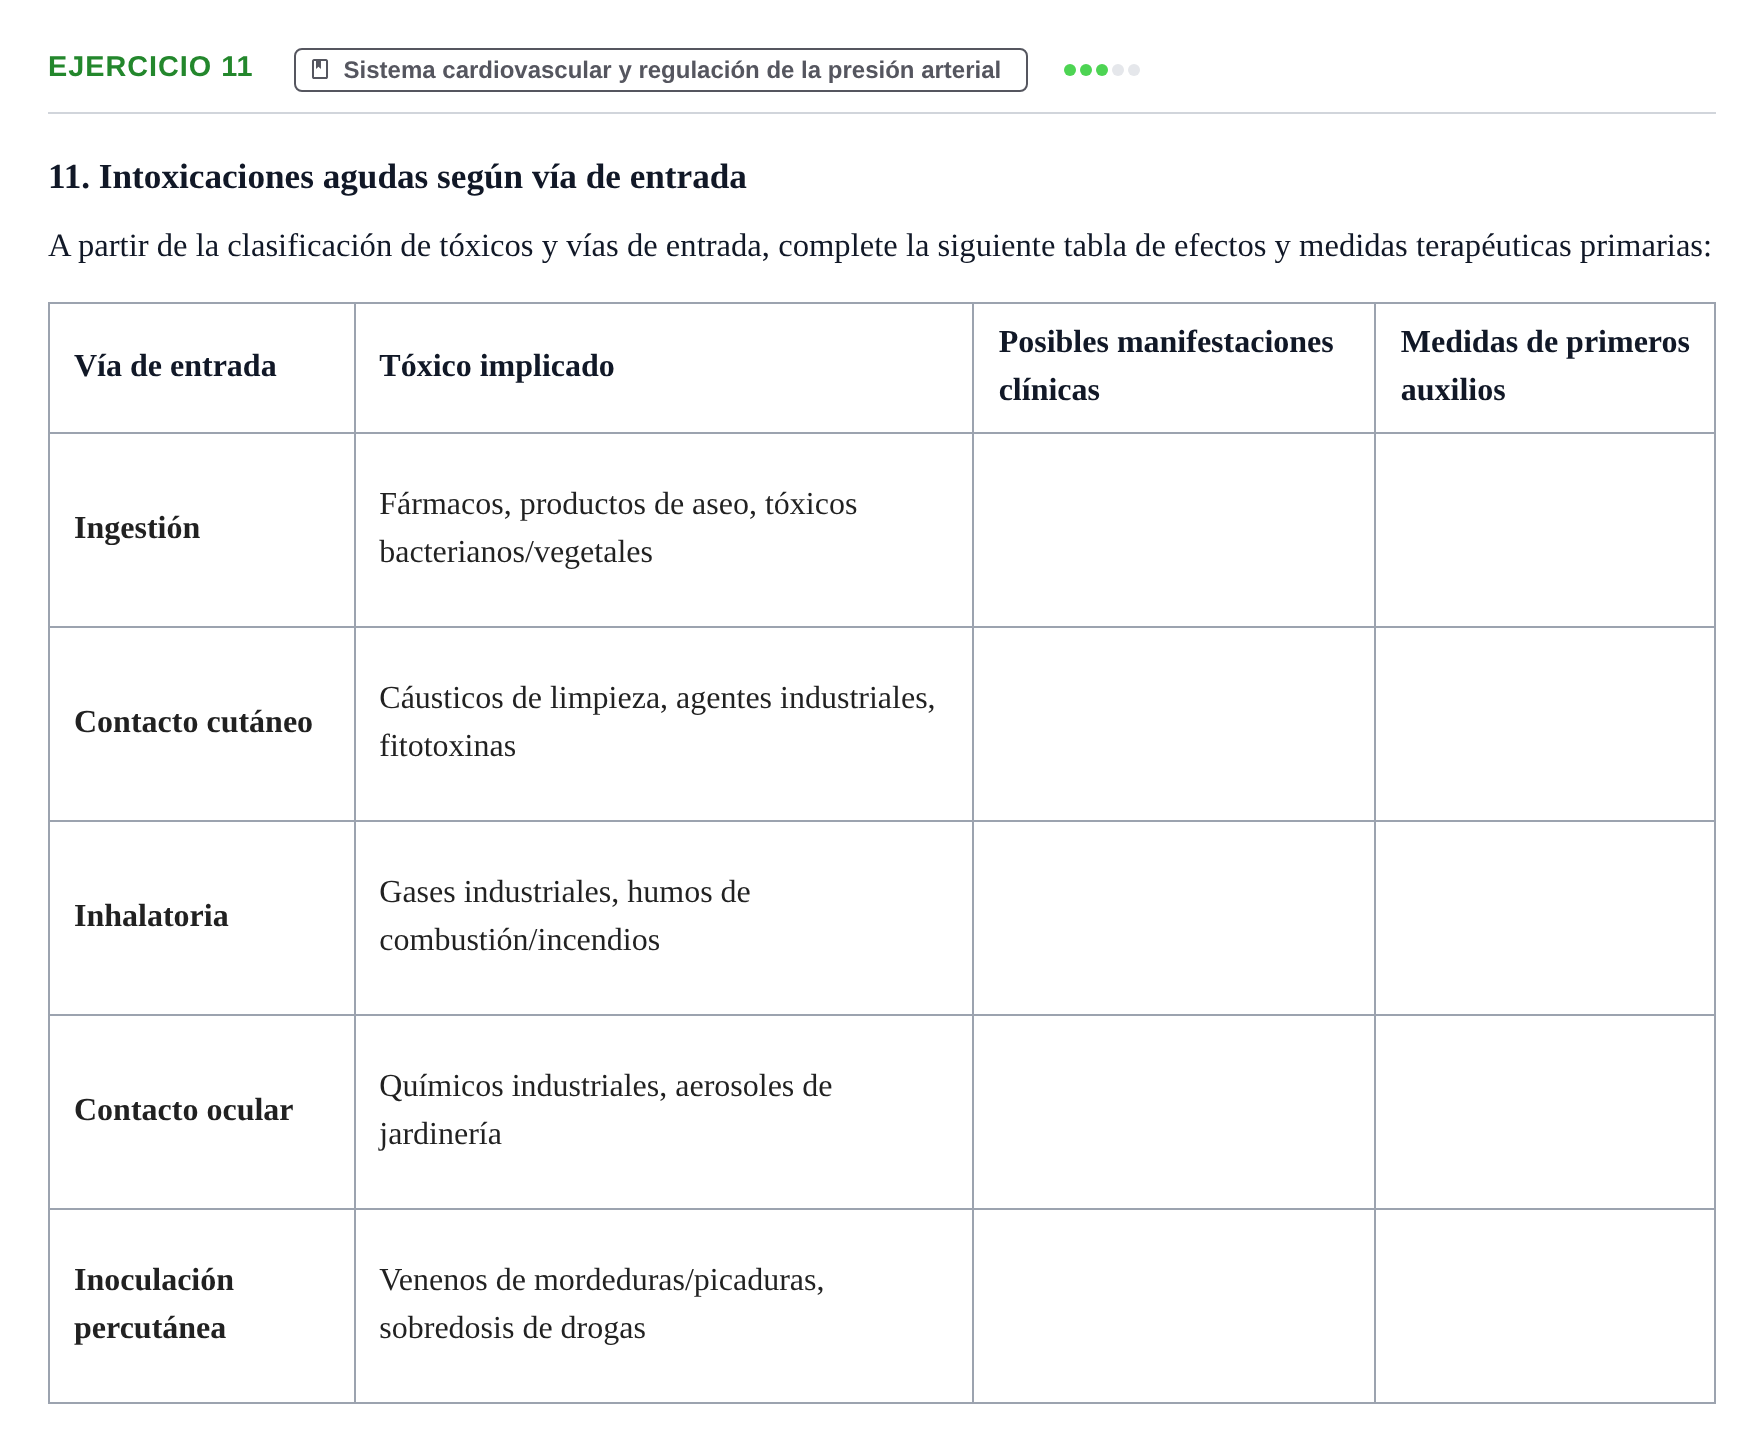Click the Gases industriales, humos cell
Screen dimensions: 1764x1452
664,918
